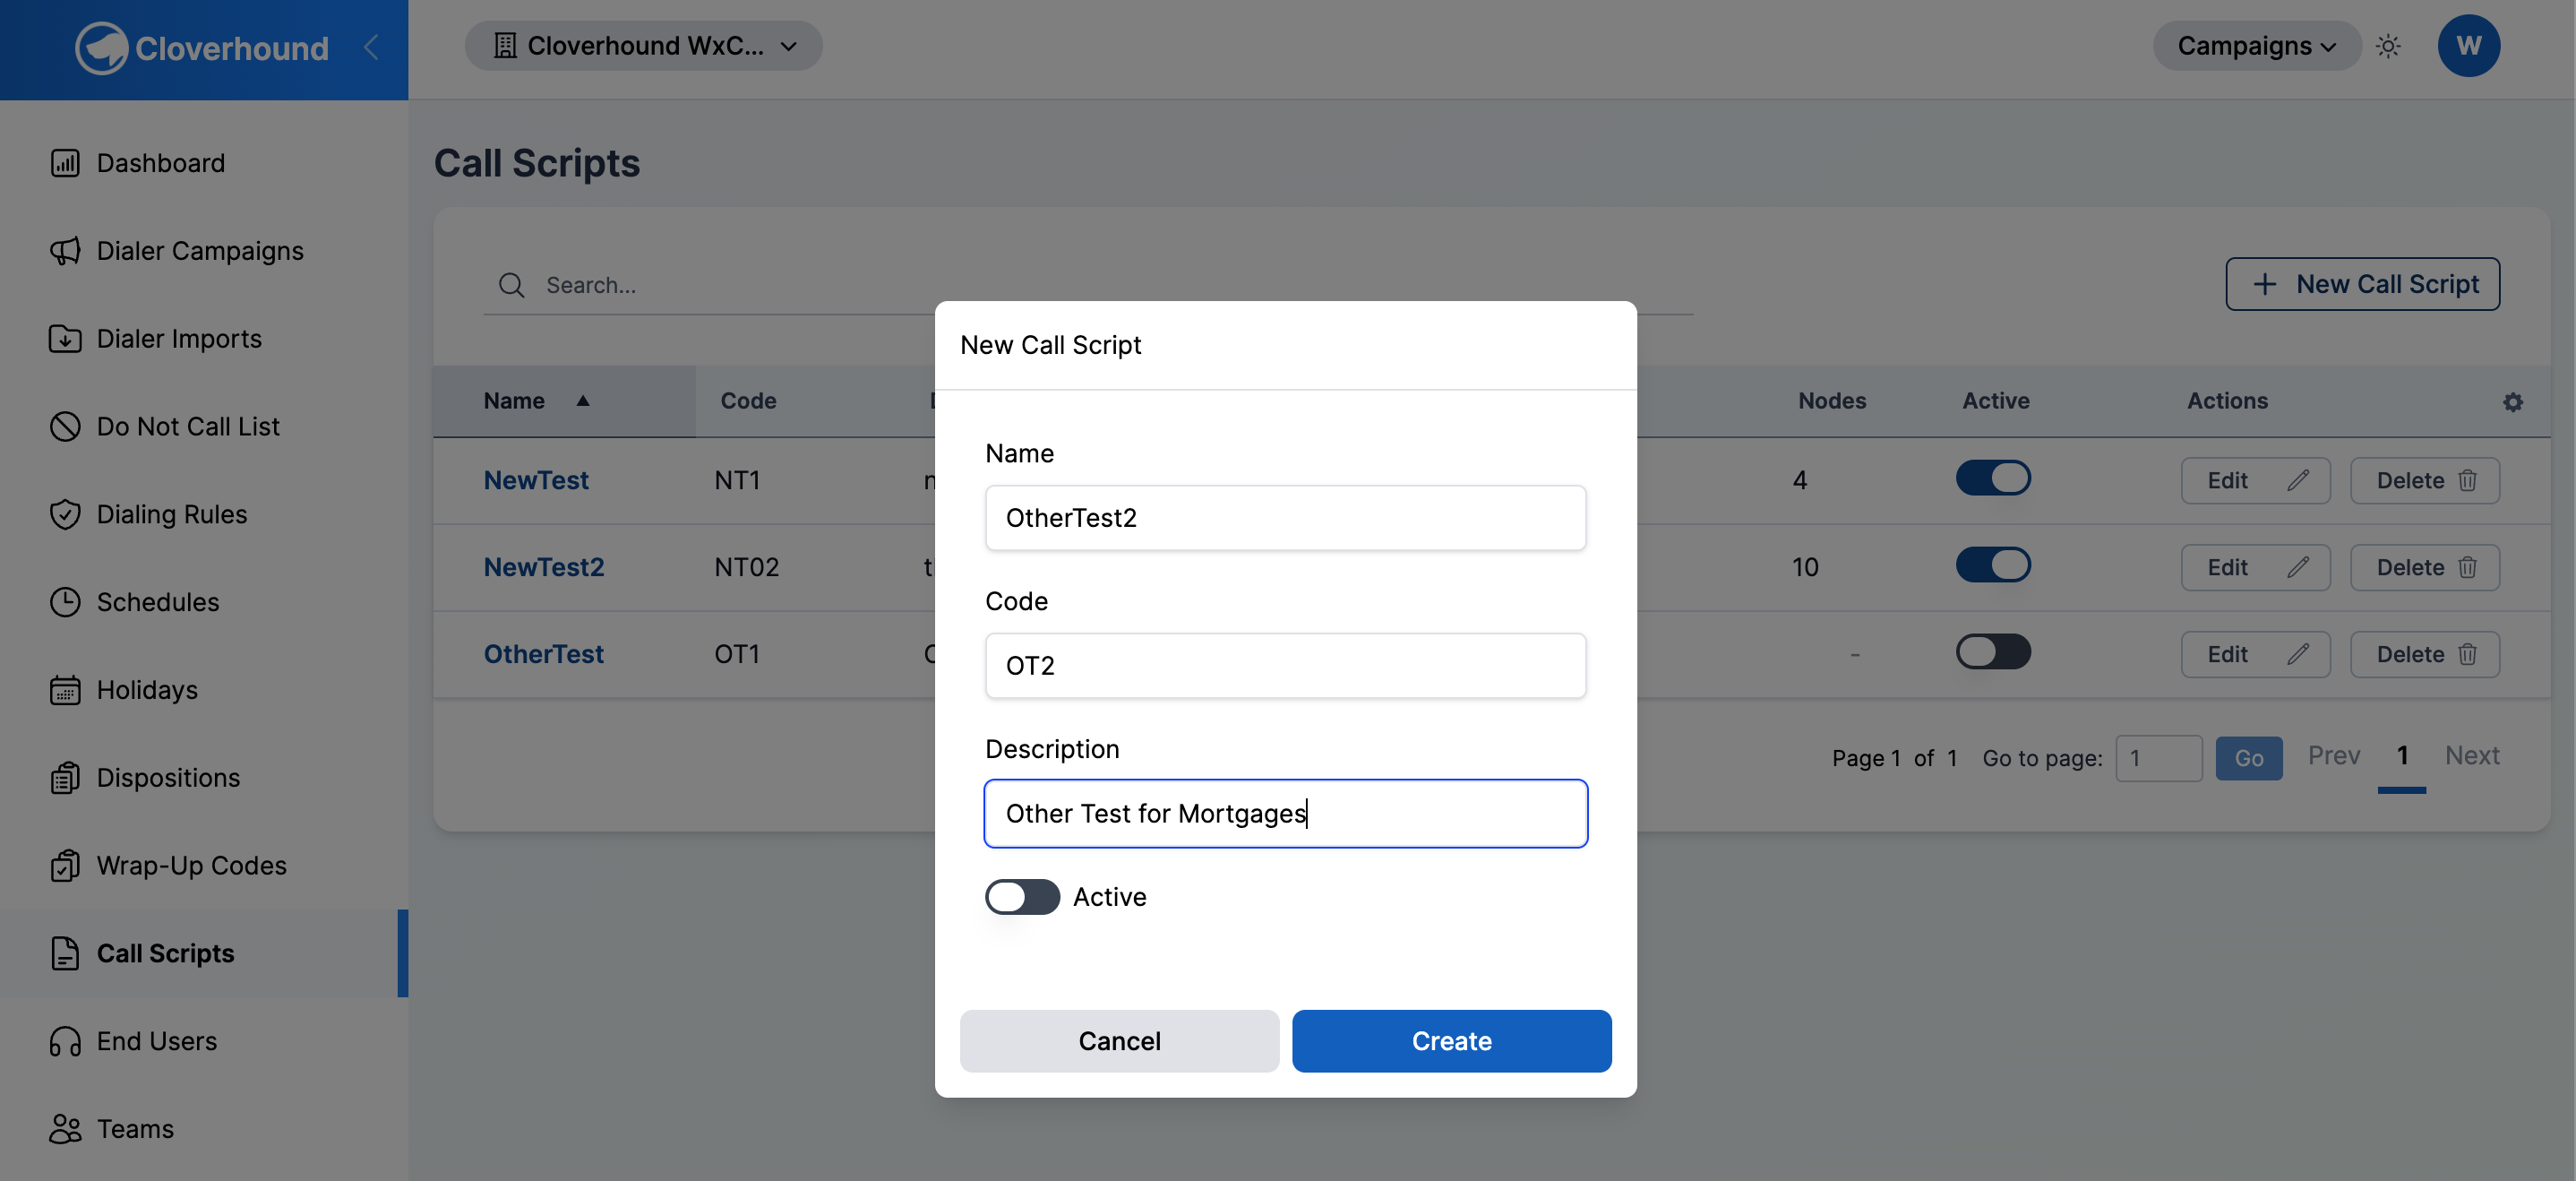Open Dialer Campaigns in the sidebar

[200, 251]
